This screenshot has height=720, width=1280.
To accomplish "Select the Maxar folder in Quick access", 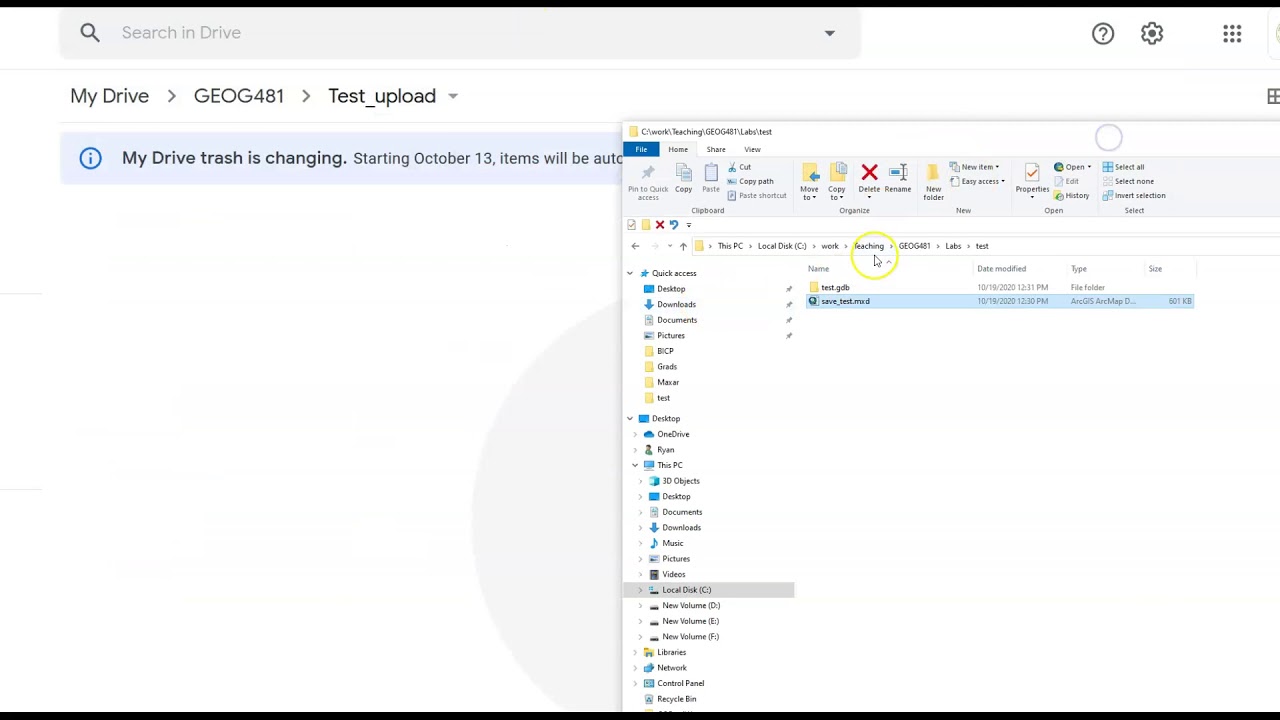I will (x=668, y=382).
